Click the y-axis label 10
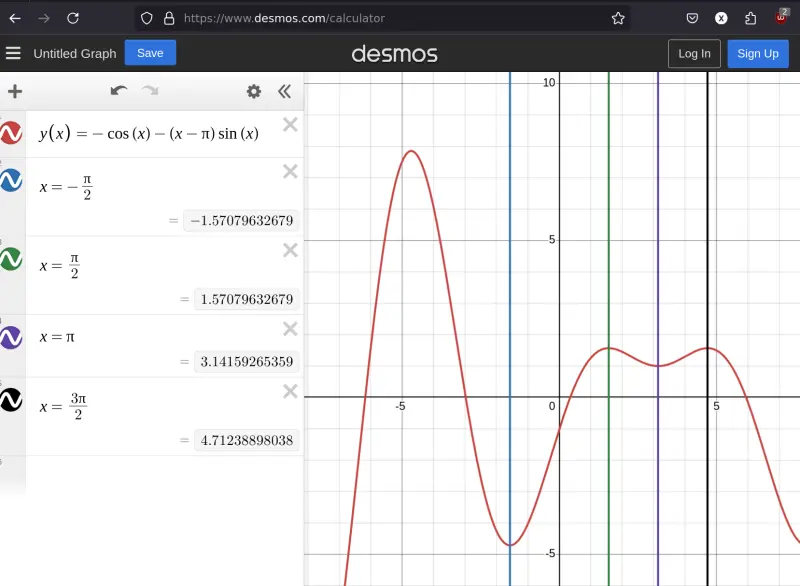 click(549, 83)
